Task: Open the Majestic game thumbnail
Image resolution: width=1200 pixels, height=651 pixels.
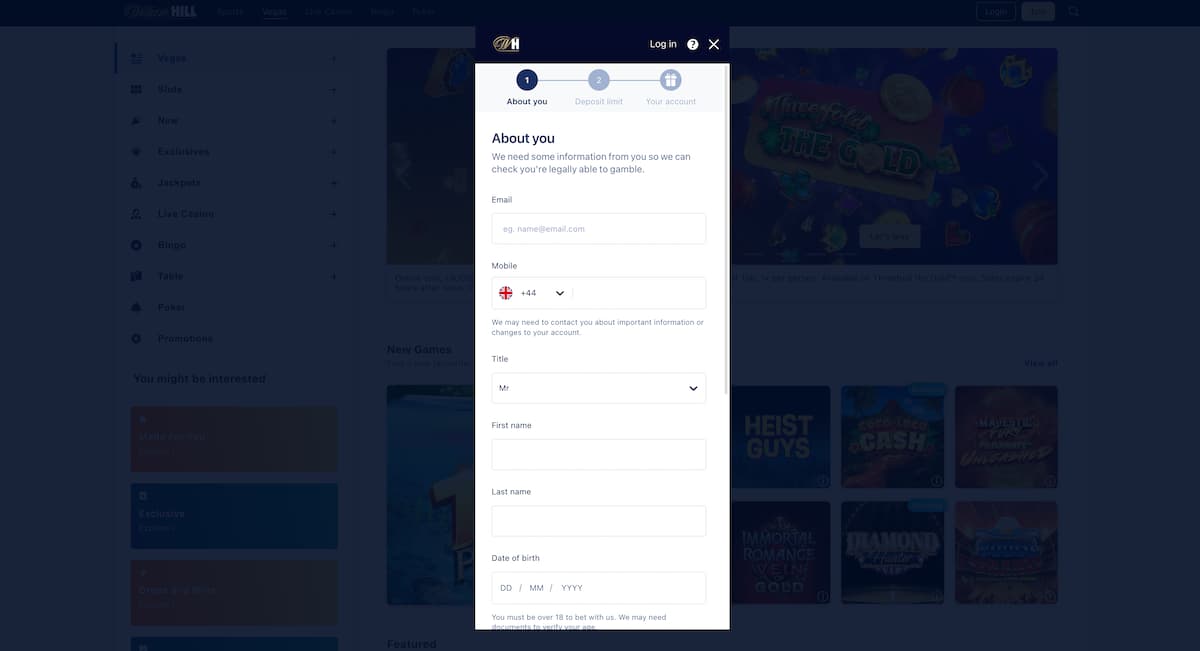Action: point(1006,438)
